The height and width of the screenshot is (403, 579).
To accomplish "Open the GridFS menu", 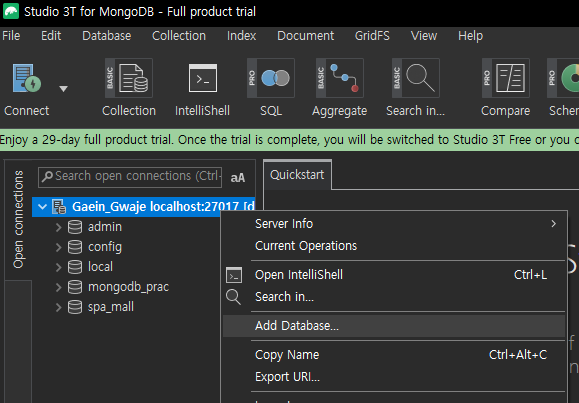I will click(x=372, y=36).
